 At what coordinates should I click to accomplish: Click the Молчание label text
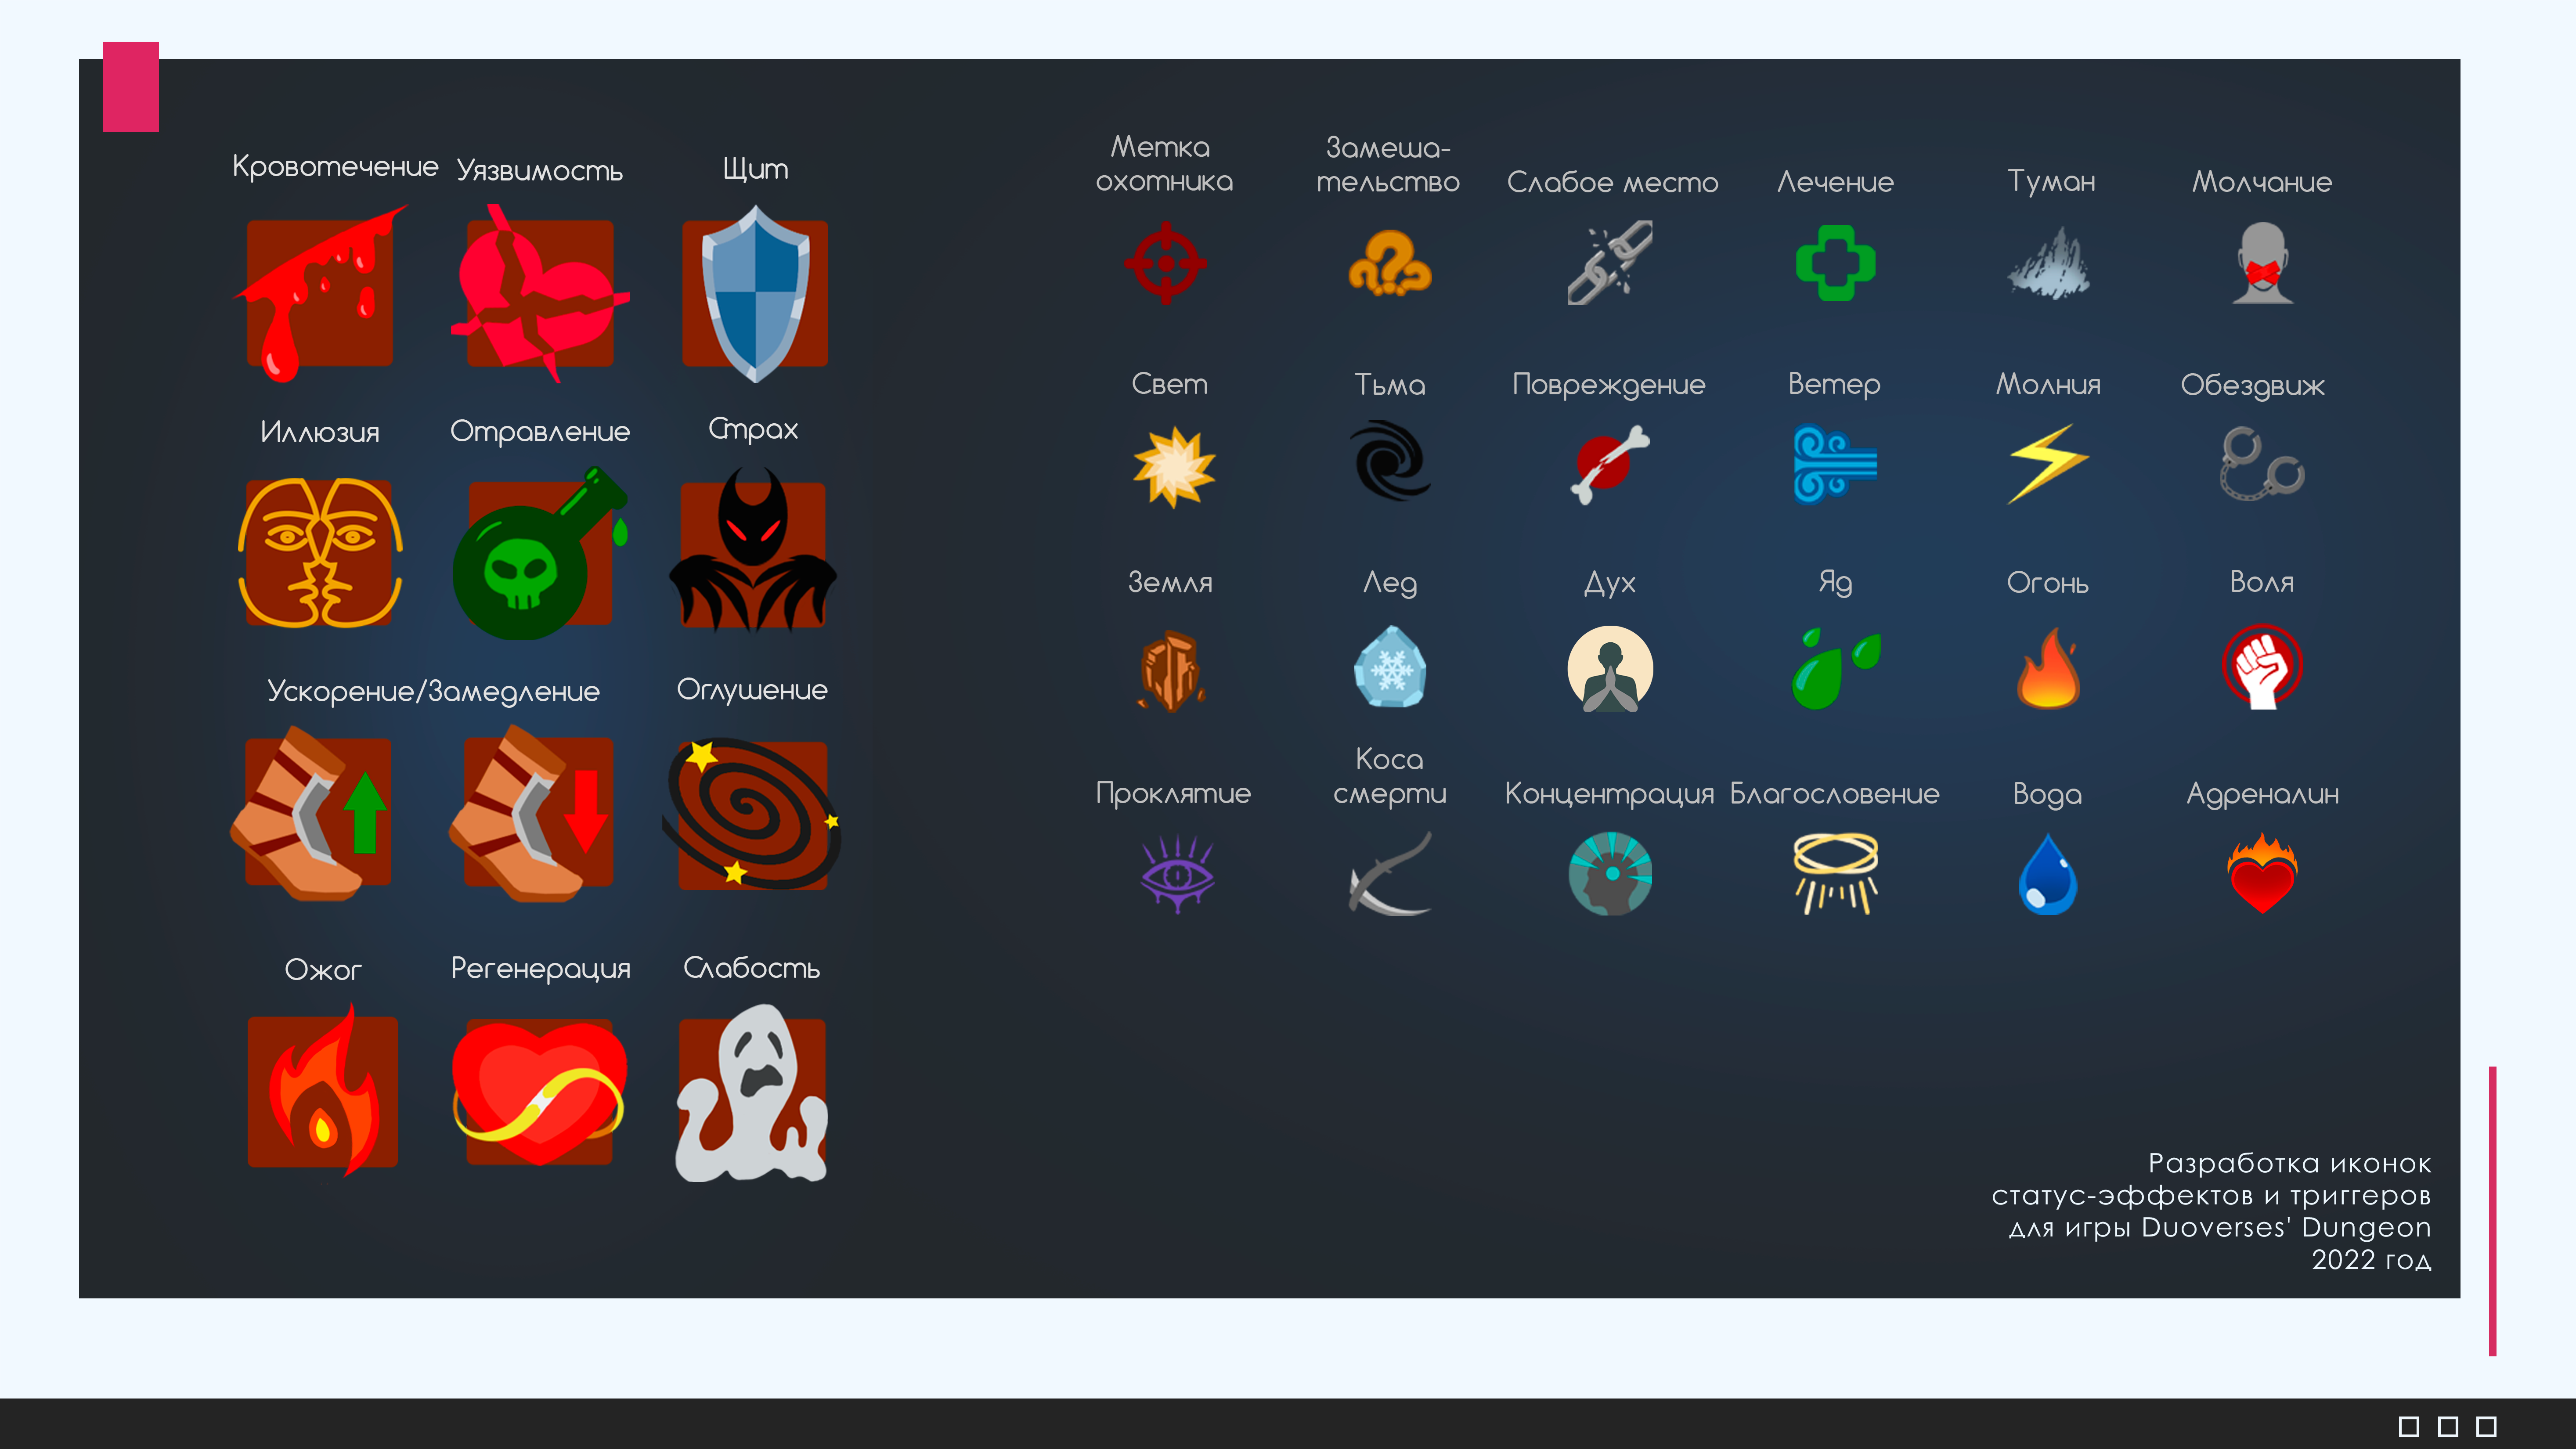[2262, 182]
